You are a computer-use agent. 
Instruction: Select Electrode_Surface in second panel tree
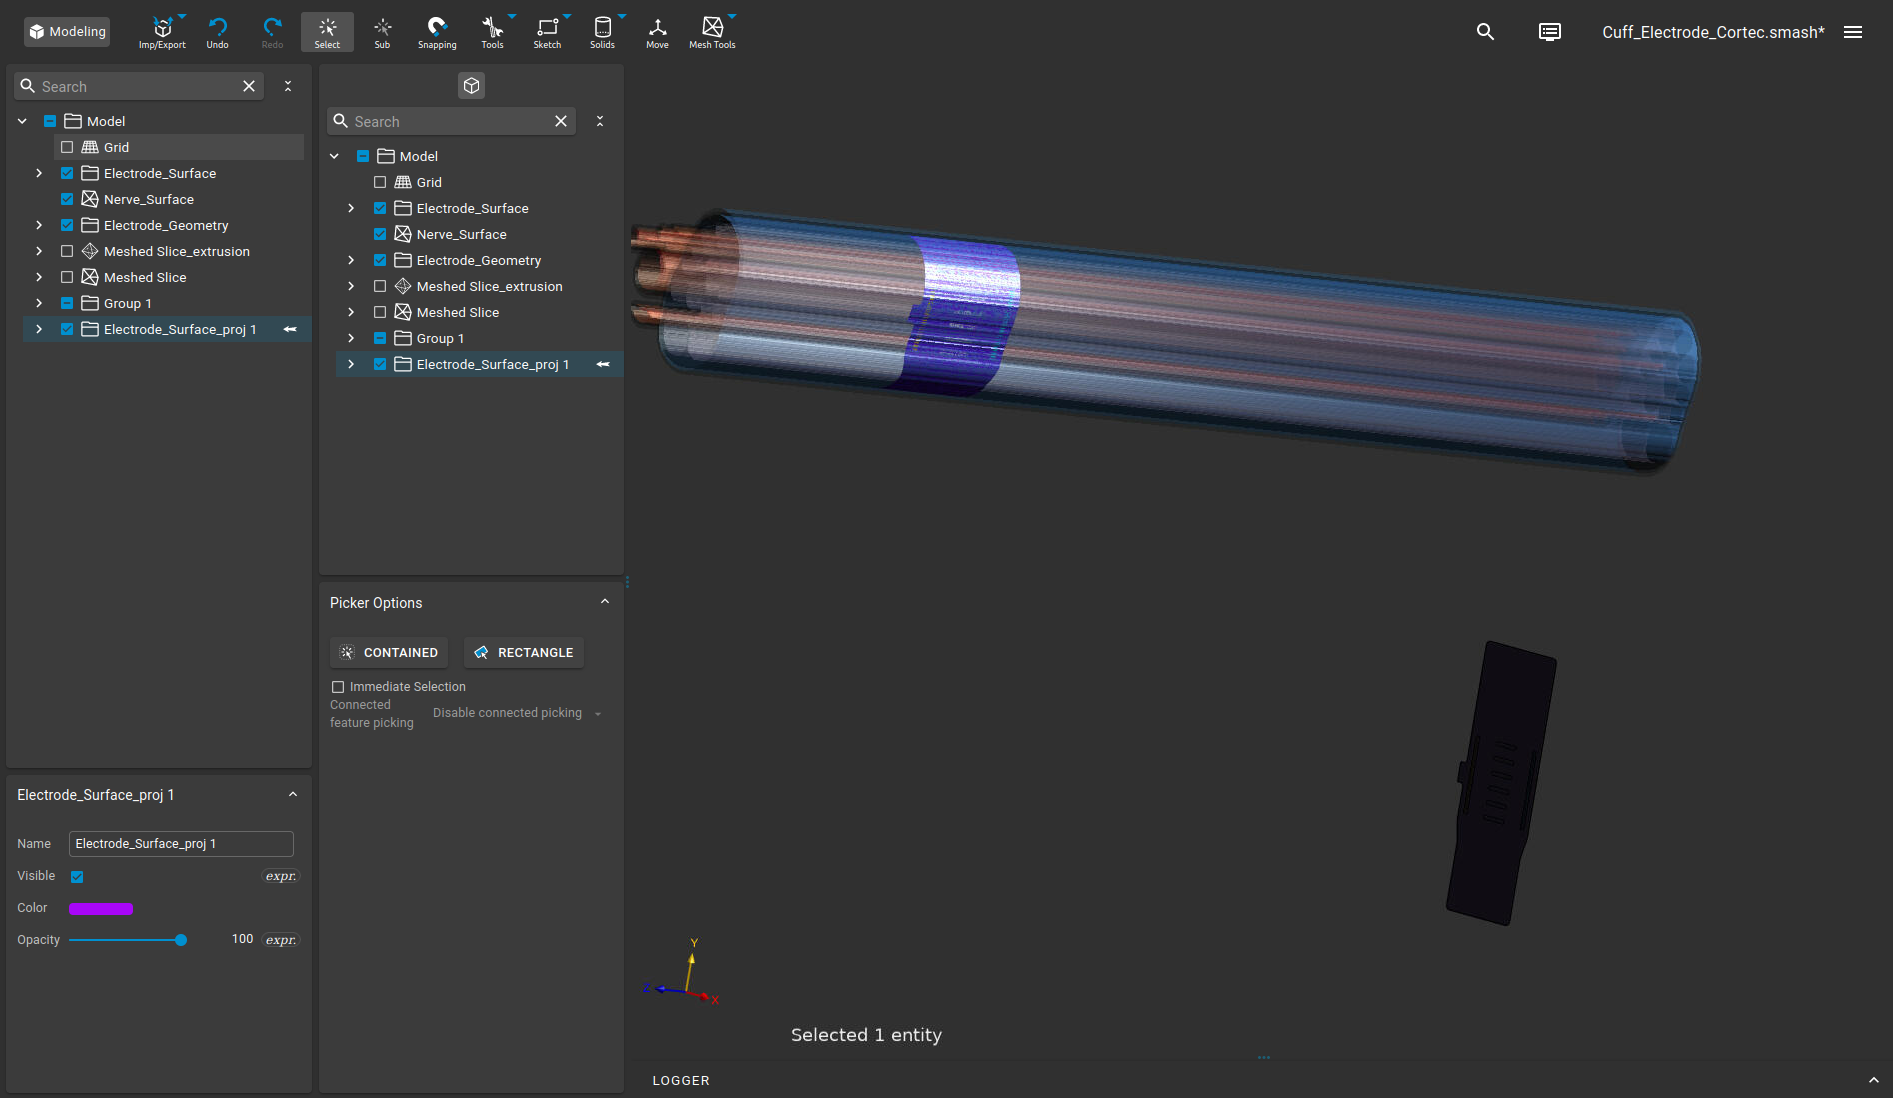tap(472, 208)
